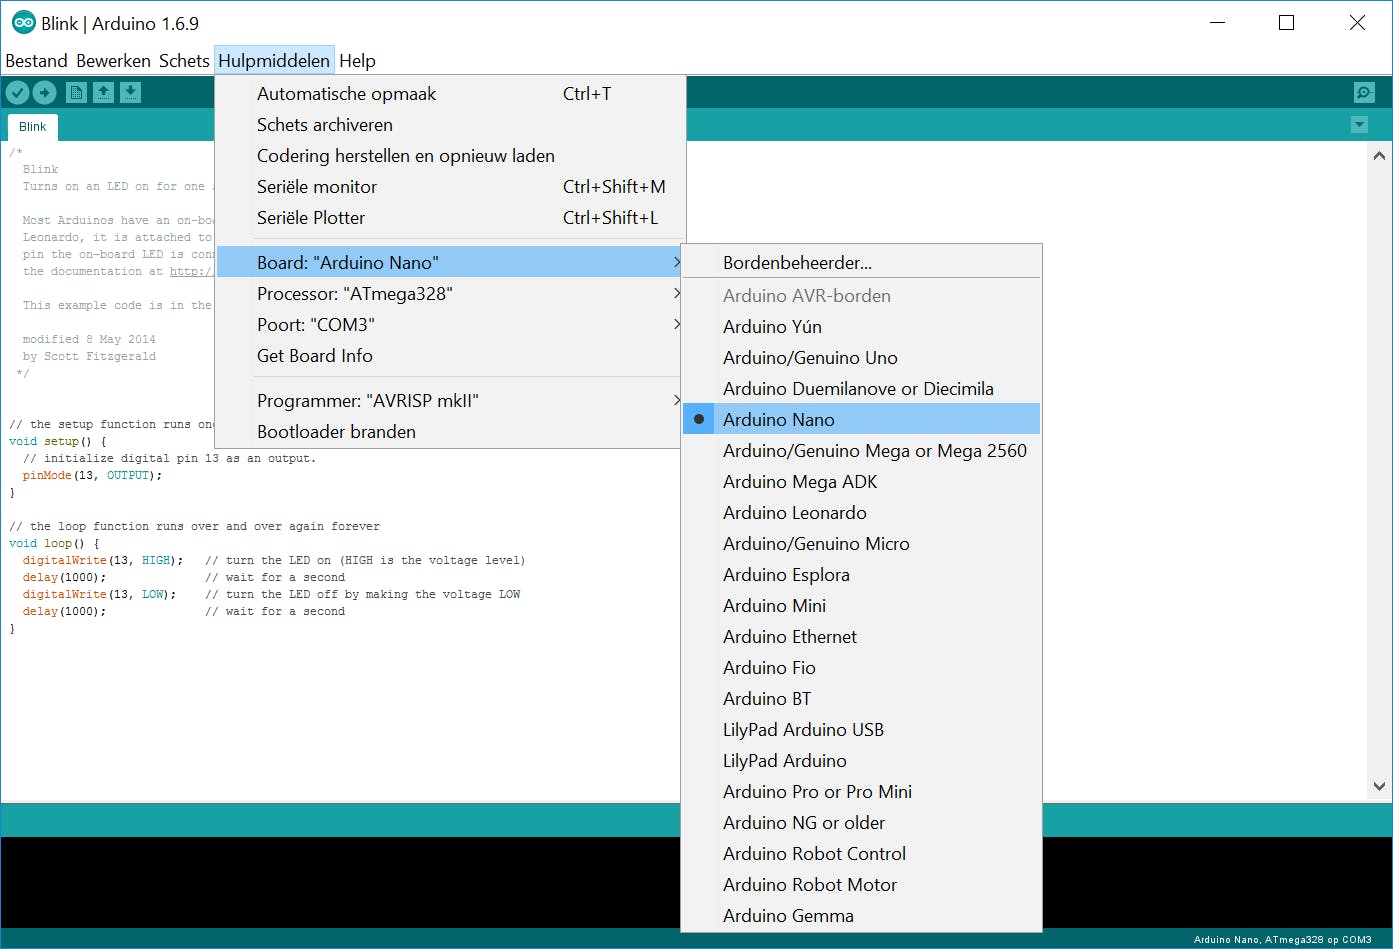Open Bordenbeheerder... boards manager
This screenshot has height=949, width=1393.
point(797,262)
